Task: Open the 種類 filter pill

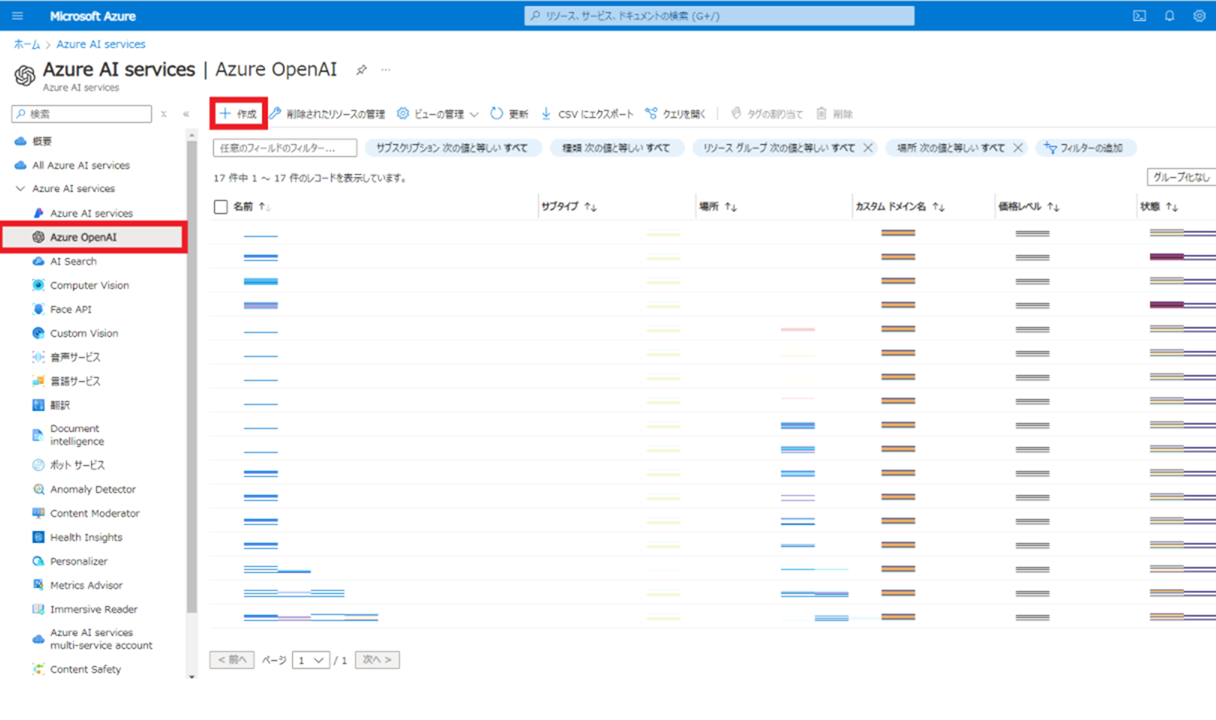Action: tap(617, 148)
